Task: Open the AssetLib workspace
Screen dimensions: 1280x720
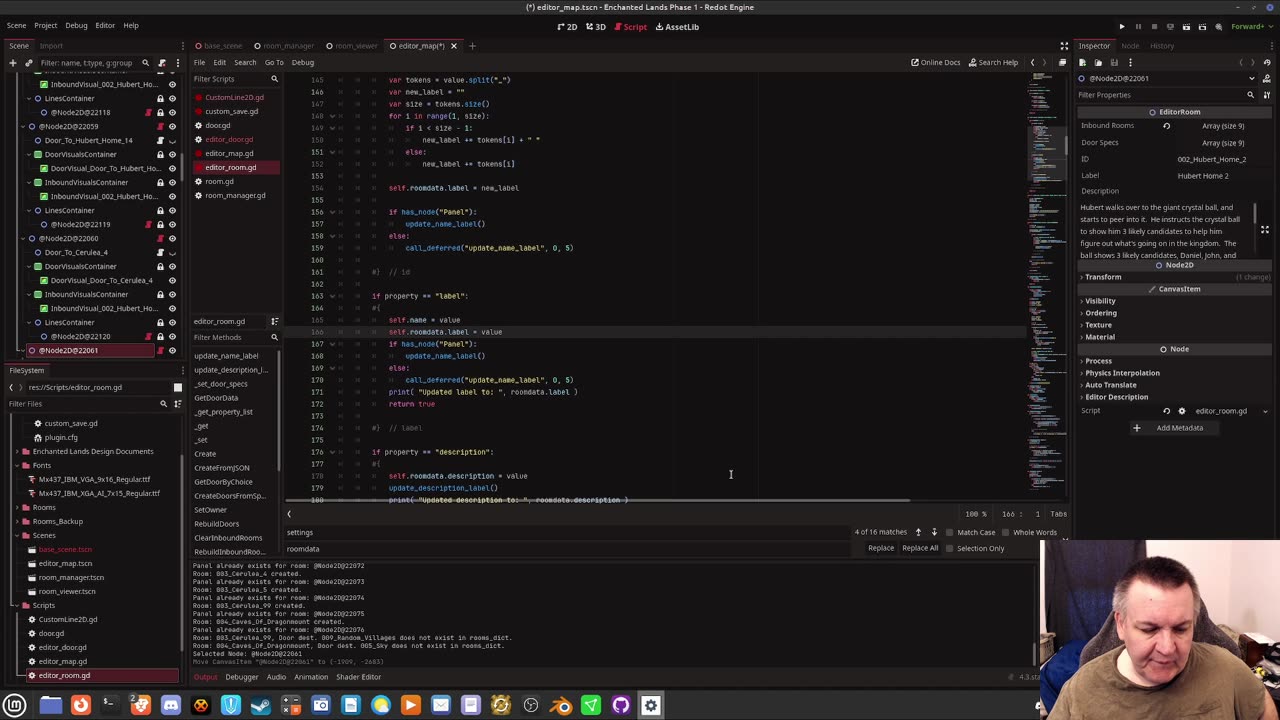Action: coord(677,27)
